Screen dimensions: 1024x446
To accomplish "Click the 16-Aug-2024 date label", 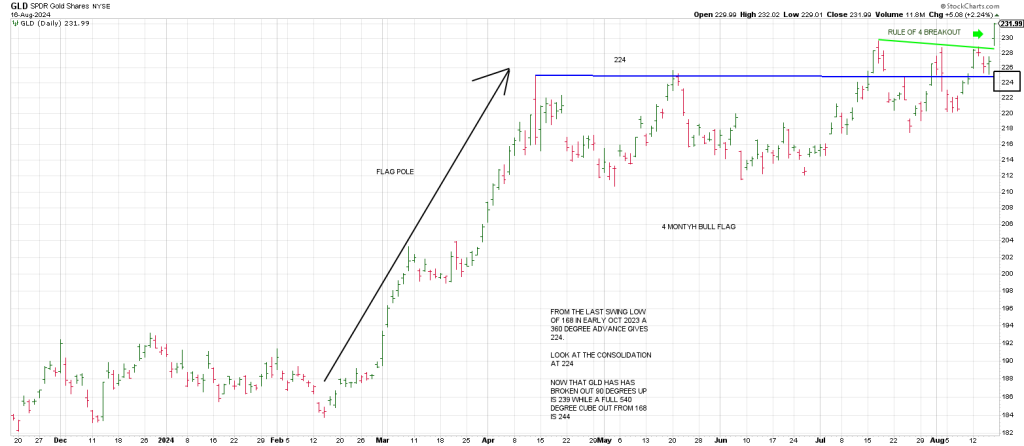I will click(x=24, y=13).
